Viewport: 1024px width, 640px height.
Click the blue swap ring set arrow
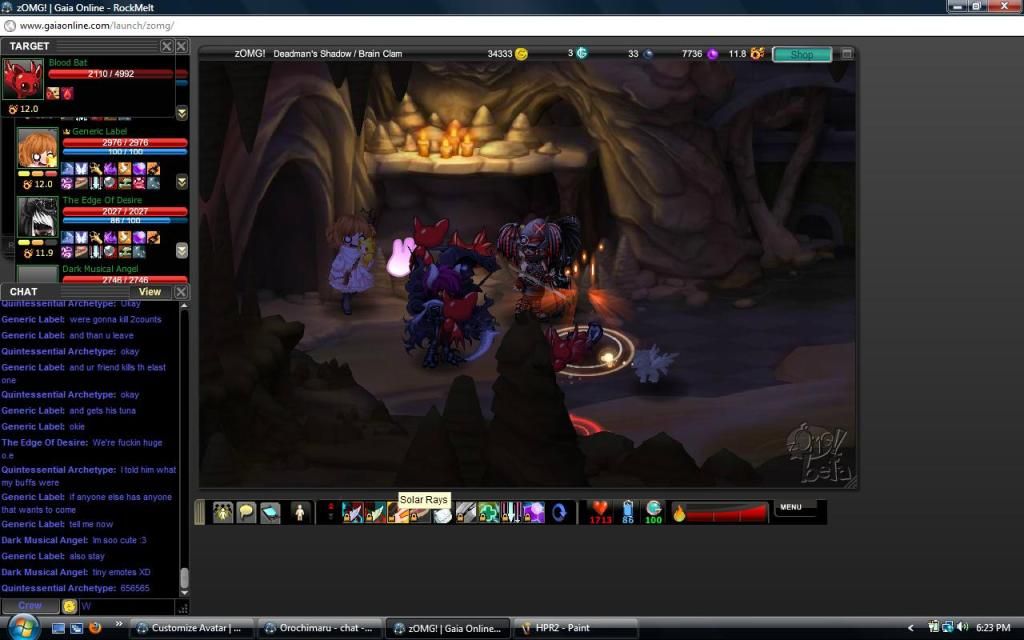[559, 512]
